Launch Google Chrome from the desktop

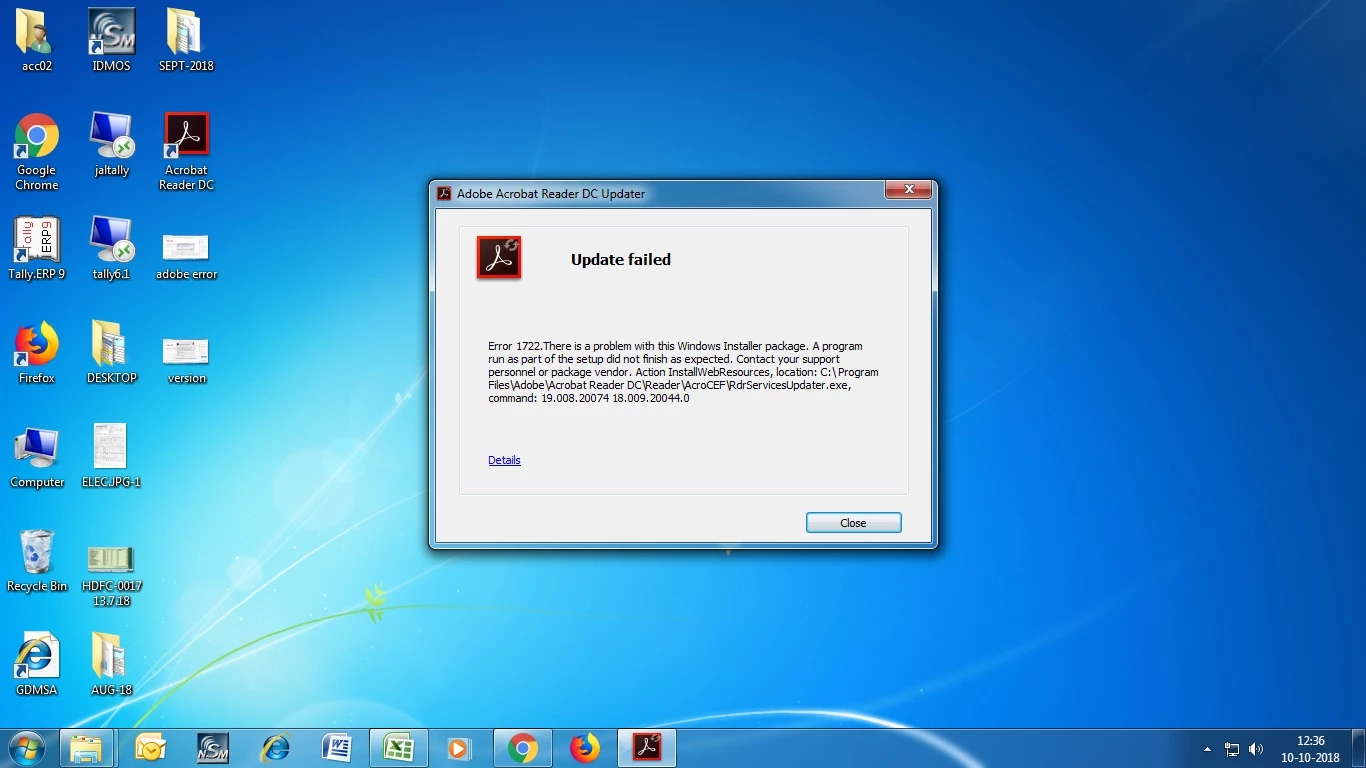point(37,152)
